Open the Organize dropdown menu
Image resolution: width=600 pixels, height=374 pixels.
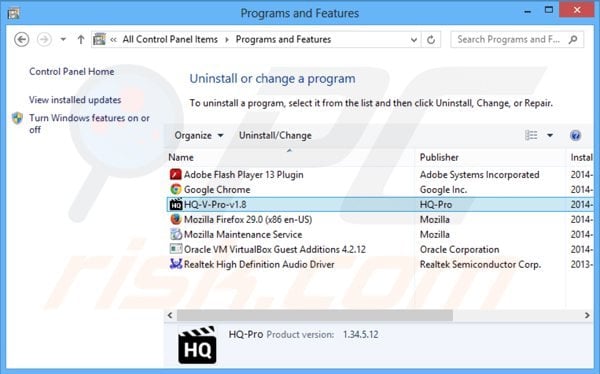tap(199, 136)
